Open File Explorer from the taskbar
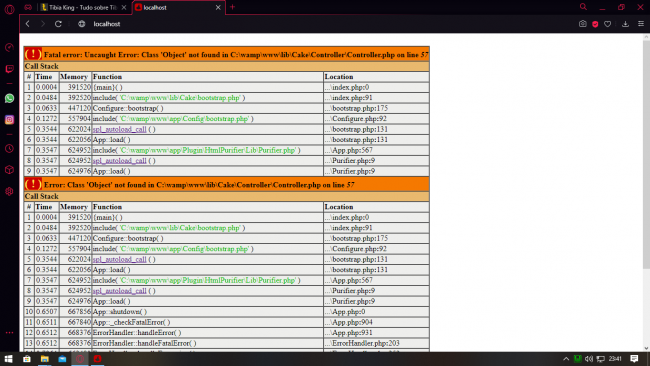650x366 pixels. point(44,359)
